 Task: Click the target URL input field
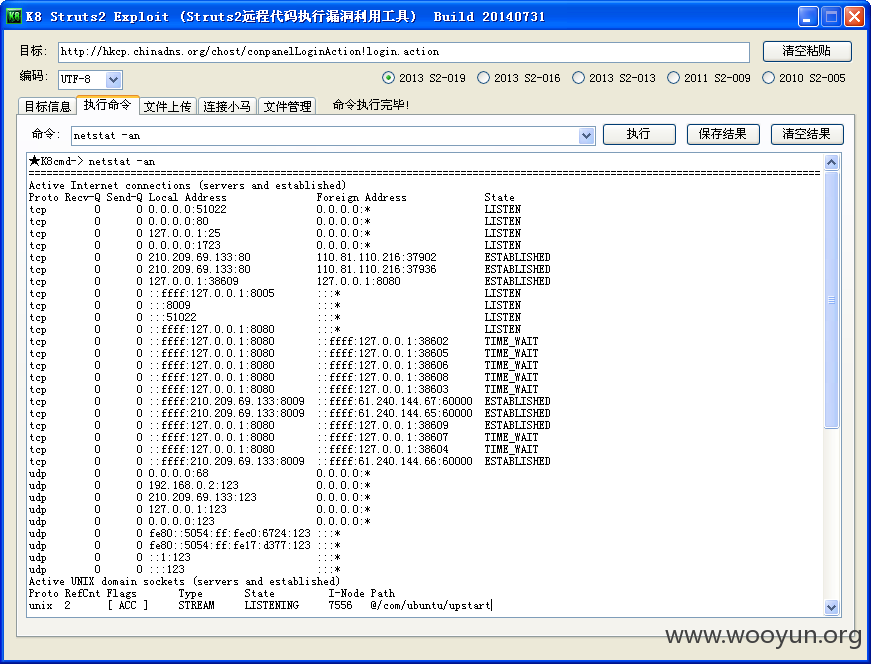tap(403, 52)
